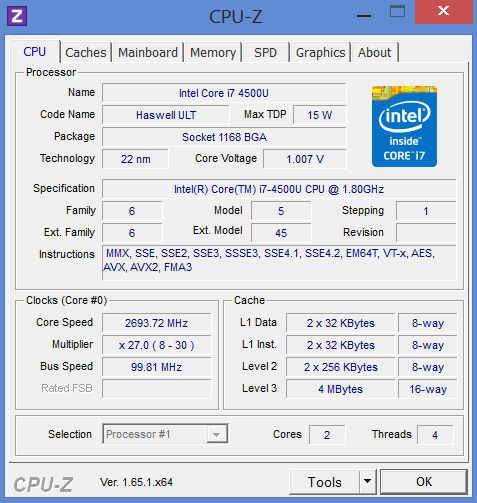Click the Tools button
This screenshot has width=477, height=503.
point(324,482)
